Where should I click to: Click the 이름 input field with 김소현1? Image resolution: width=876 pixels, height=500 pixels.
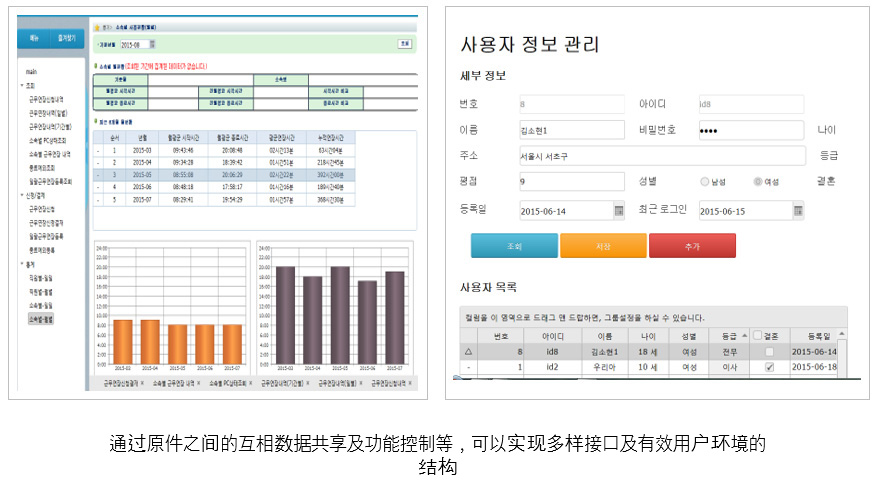click(572, 130)
